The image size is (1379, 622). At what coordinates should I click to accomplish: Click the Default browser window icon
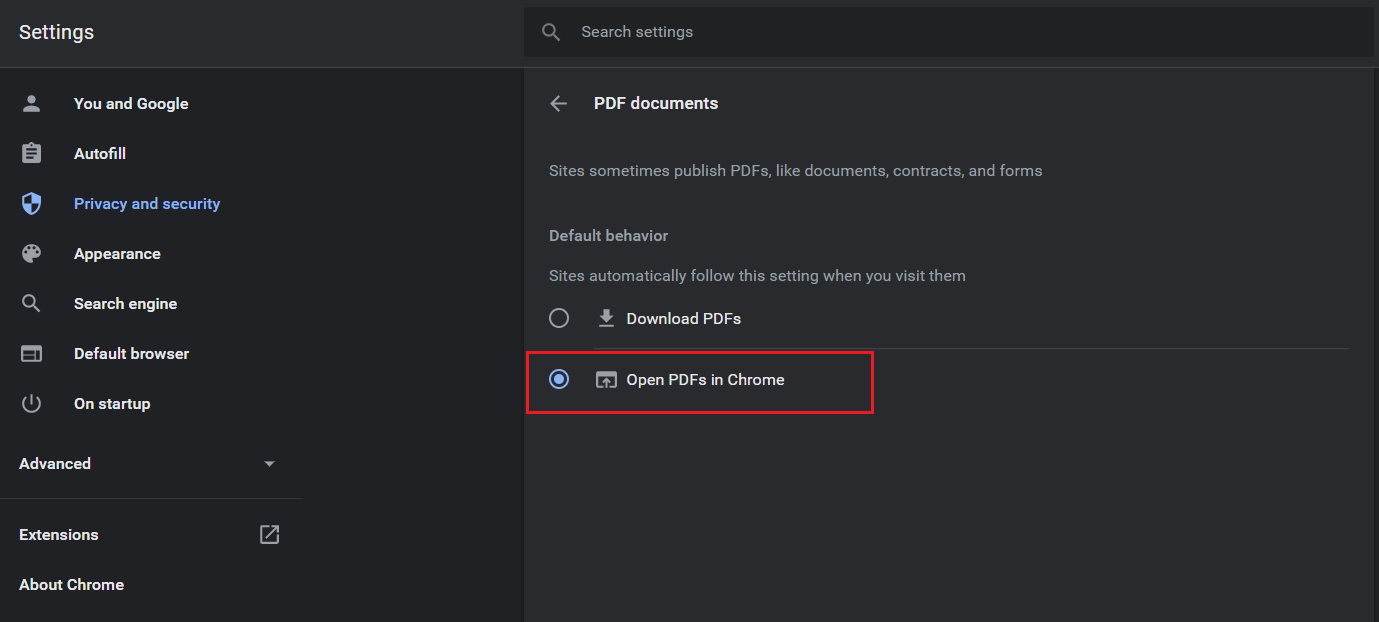(32, 354)
